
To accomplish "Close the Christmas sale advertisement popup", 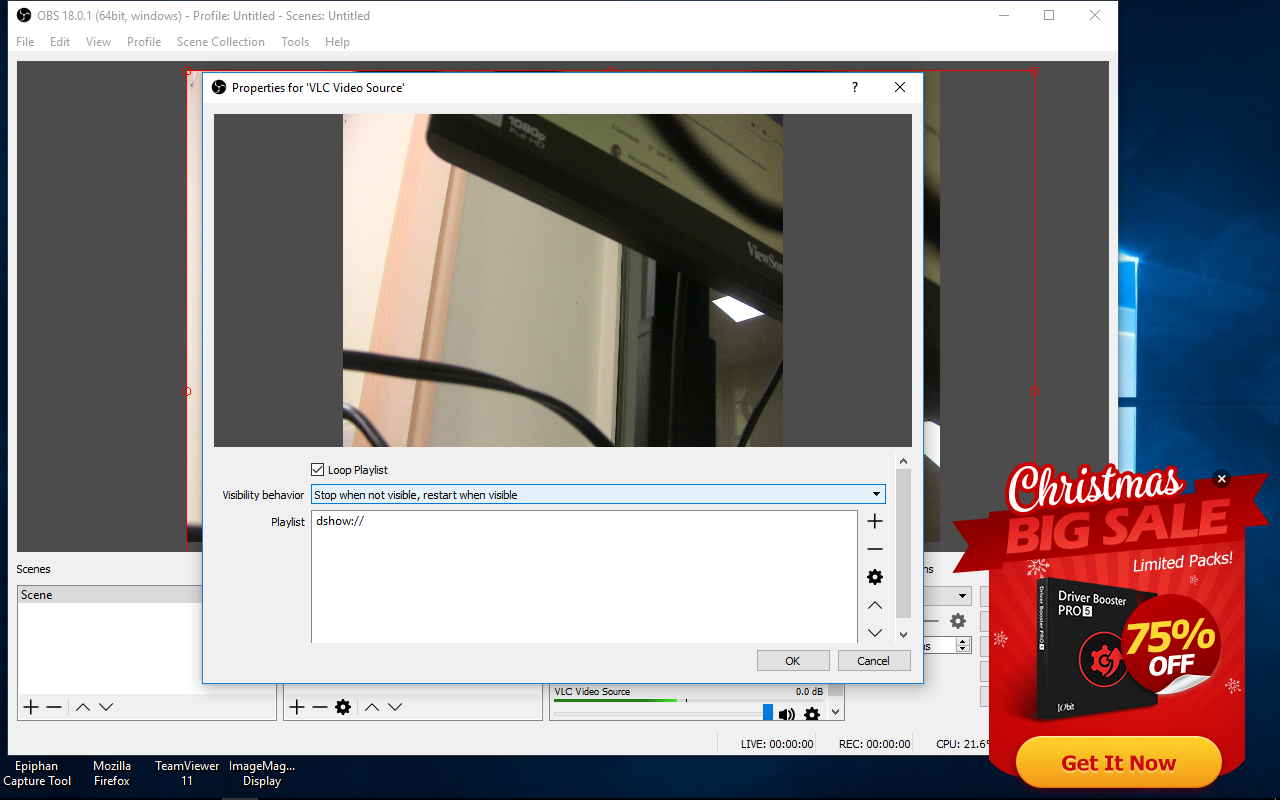I will tap(1221, 479).
